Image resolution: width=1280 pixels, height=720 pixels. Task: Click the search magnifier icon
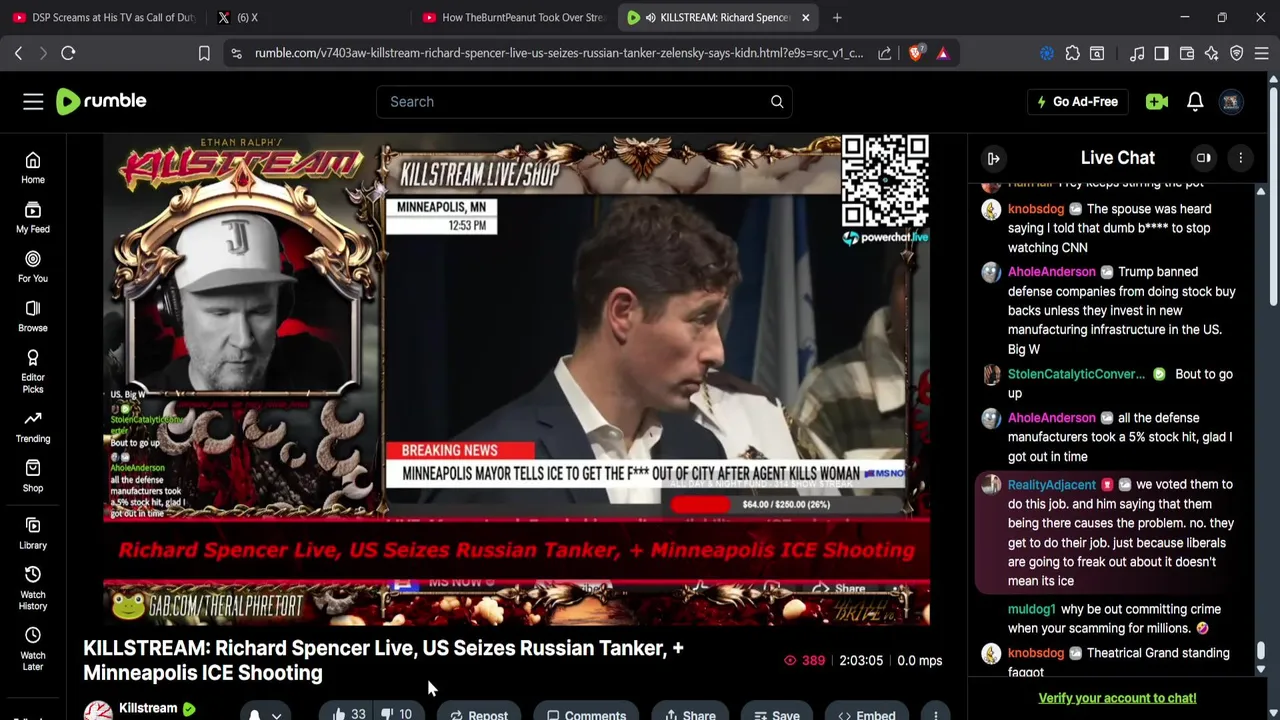777,101
